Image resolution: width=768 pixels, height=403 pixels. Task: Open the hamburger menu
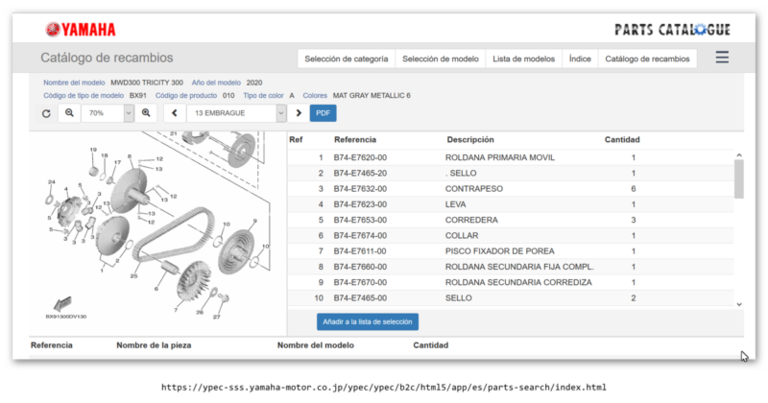[721, 58]
